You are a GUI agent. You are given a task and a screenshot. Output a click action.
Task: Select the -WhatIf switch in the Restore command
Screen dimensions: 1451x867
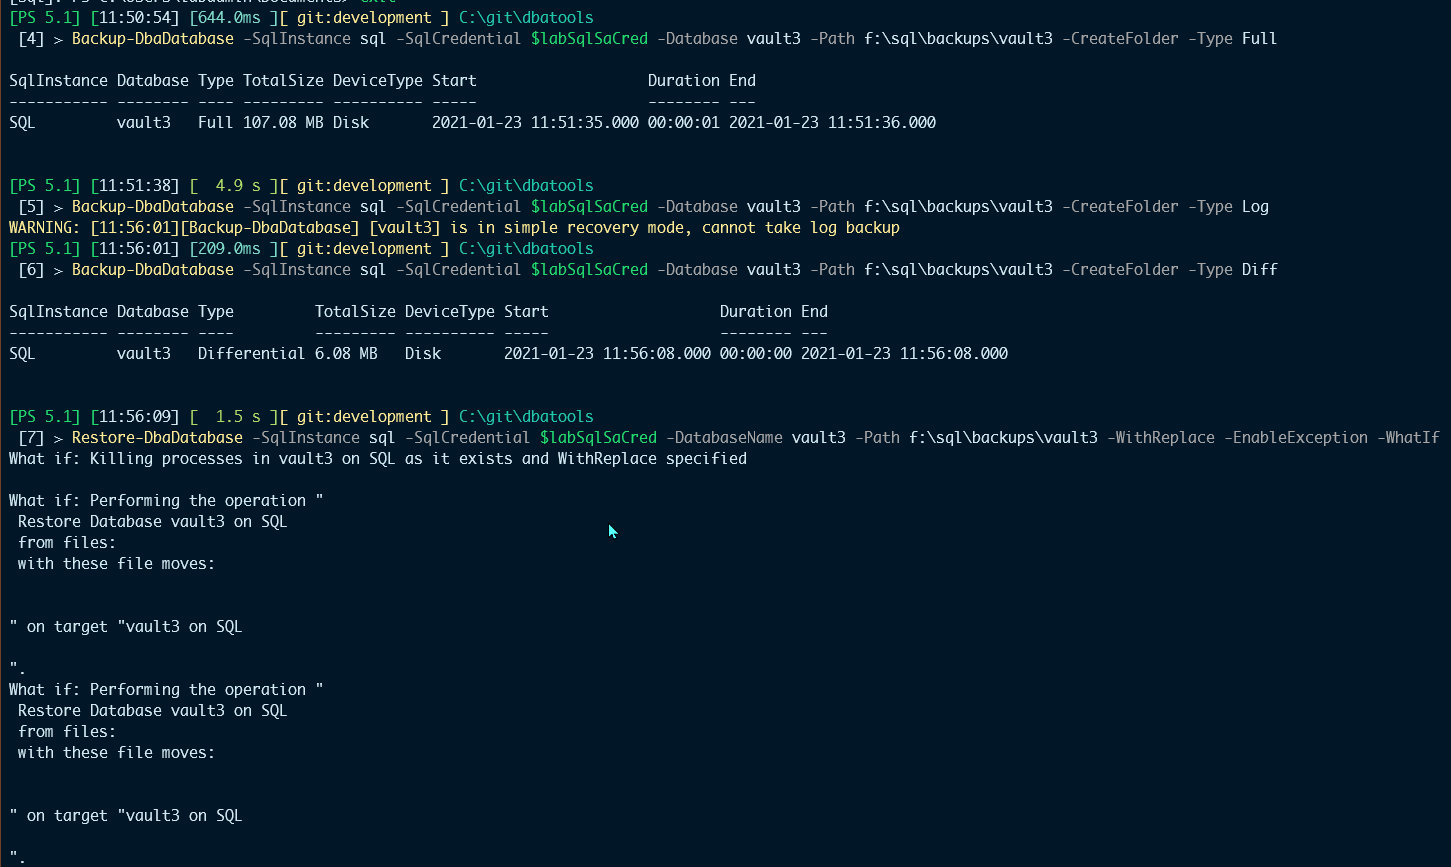coord(1409,437)
